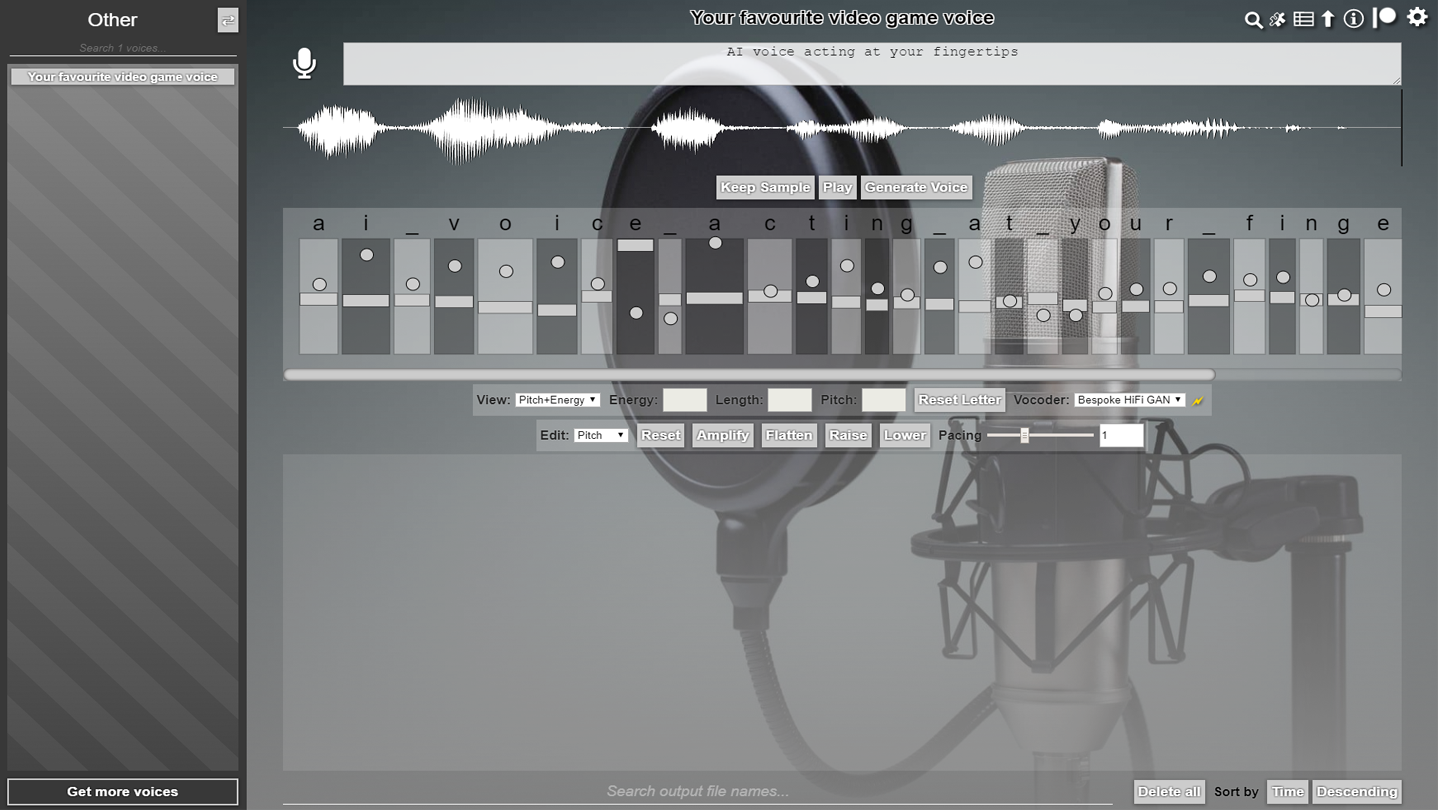Open the batch table list icon
The image size is (1438, 810).
click(1303, 19)
